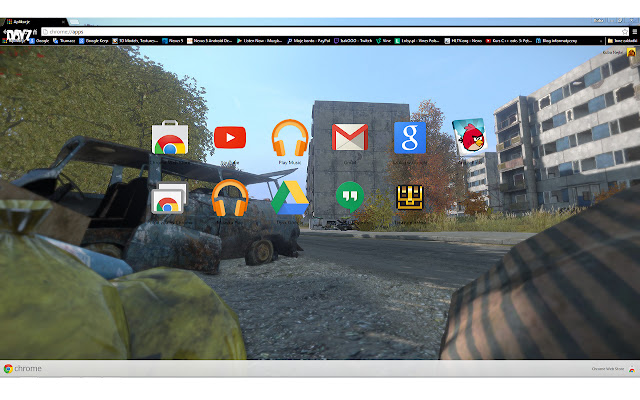Screen dimensions: 640x400
Task: Click the chrome logo in the bottom bar
Action: (22, 369)
